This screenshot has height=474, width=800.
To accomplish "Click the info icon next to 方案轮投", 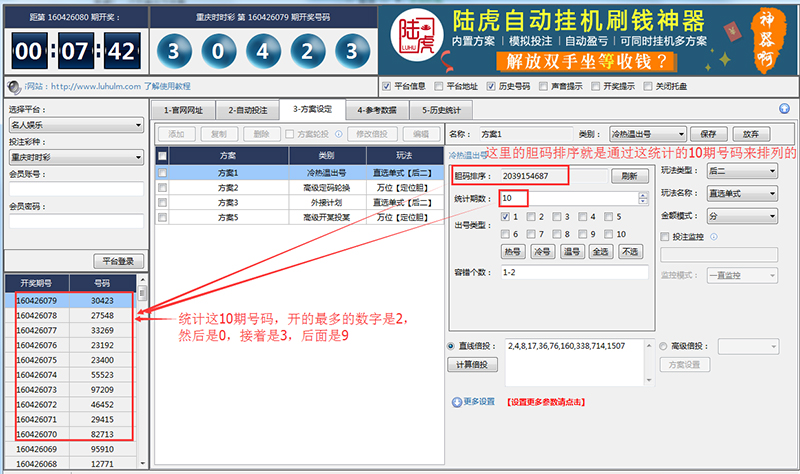I will [338, 134].
